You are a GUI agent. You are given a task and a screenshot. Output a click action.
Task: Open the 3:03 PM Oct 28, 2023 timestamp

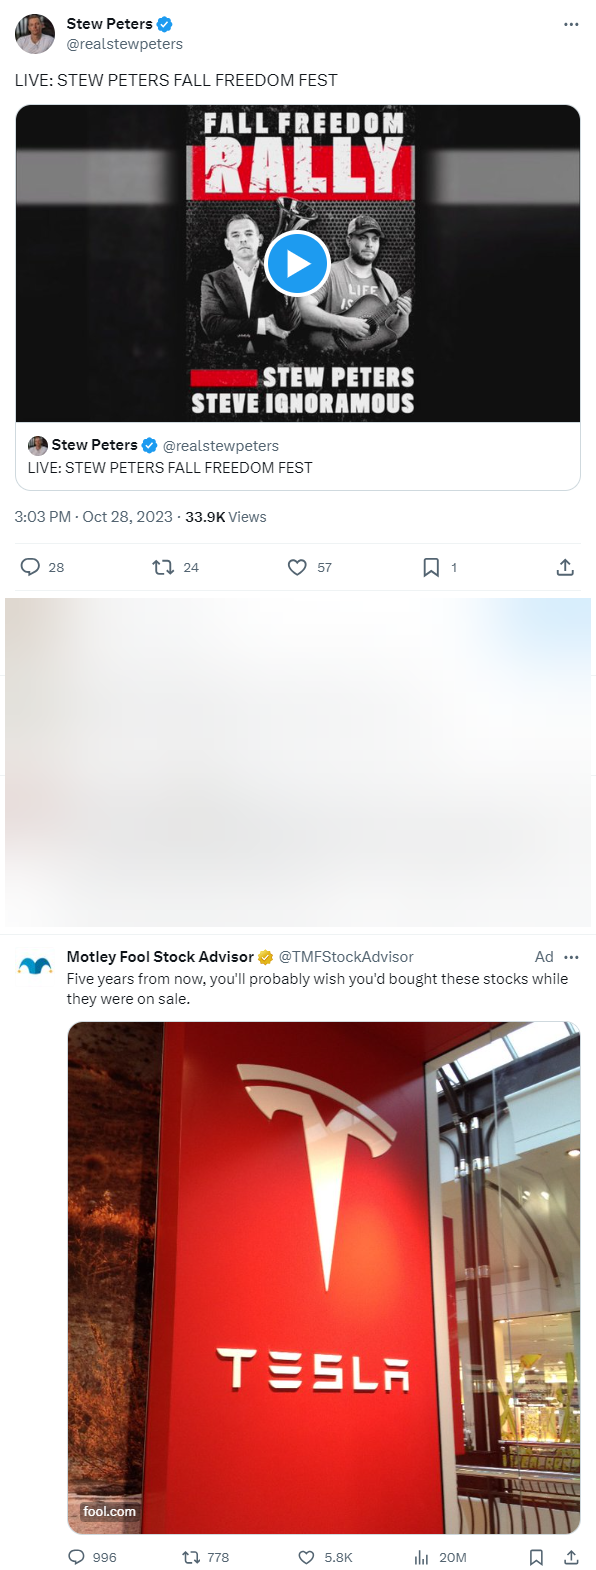coord(94,517)
